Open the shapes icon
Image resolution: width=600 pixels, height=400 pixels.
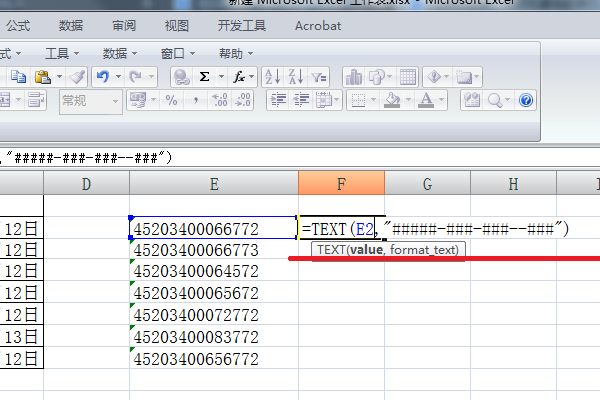[x=377, y=77]
